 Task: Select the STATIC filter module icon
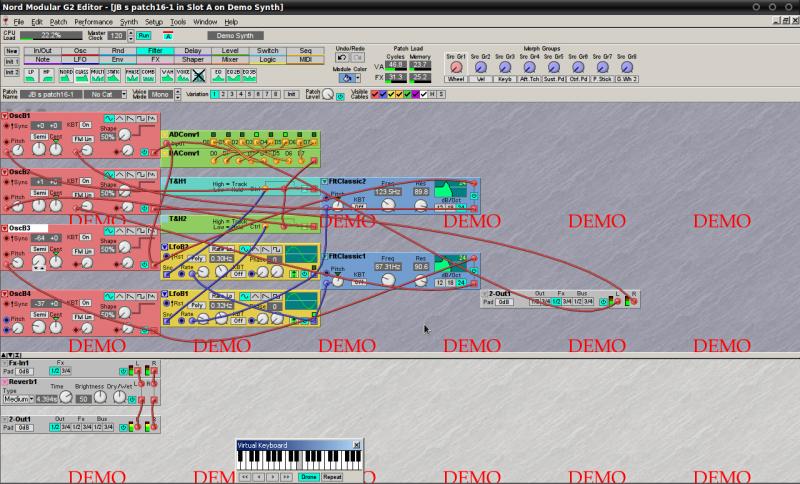pos(113,75)
